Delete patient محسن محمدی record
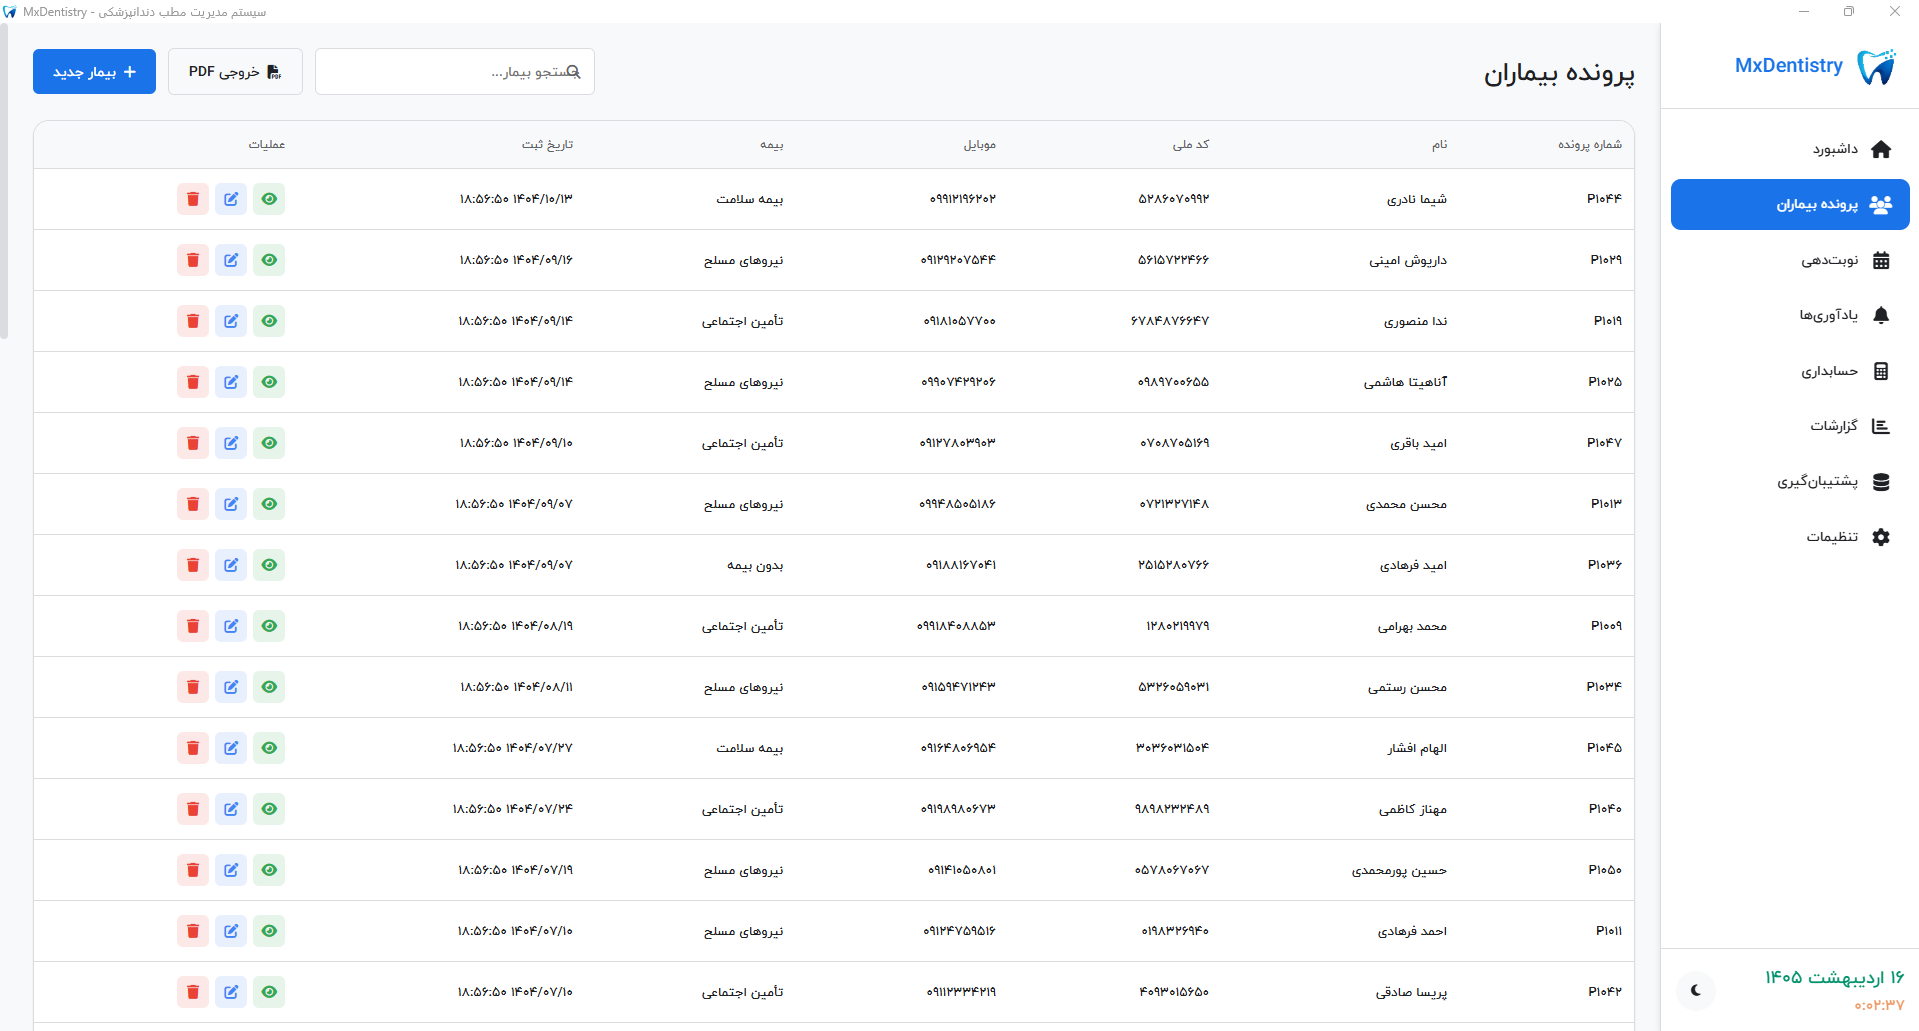Screen dimensions: 1919x1031 [193, 504]
